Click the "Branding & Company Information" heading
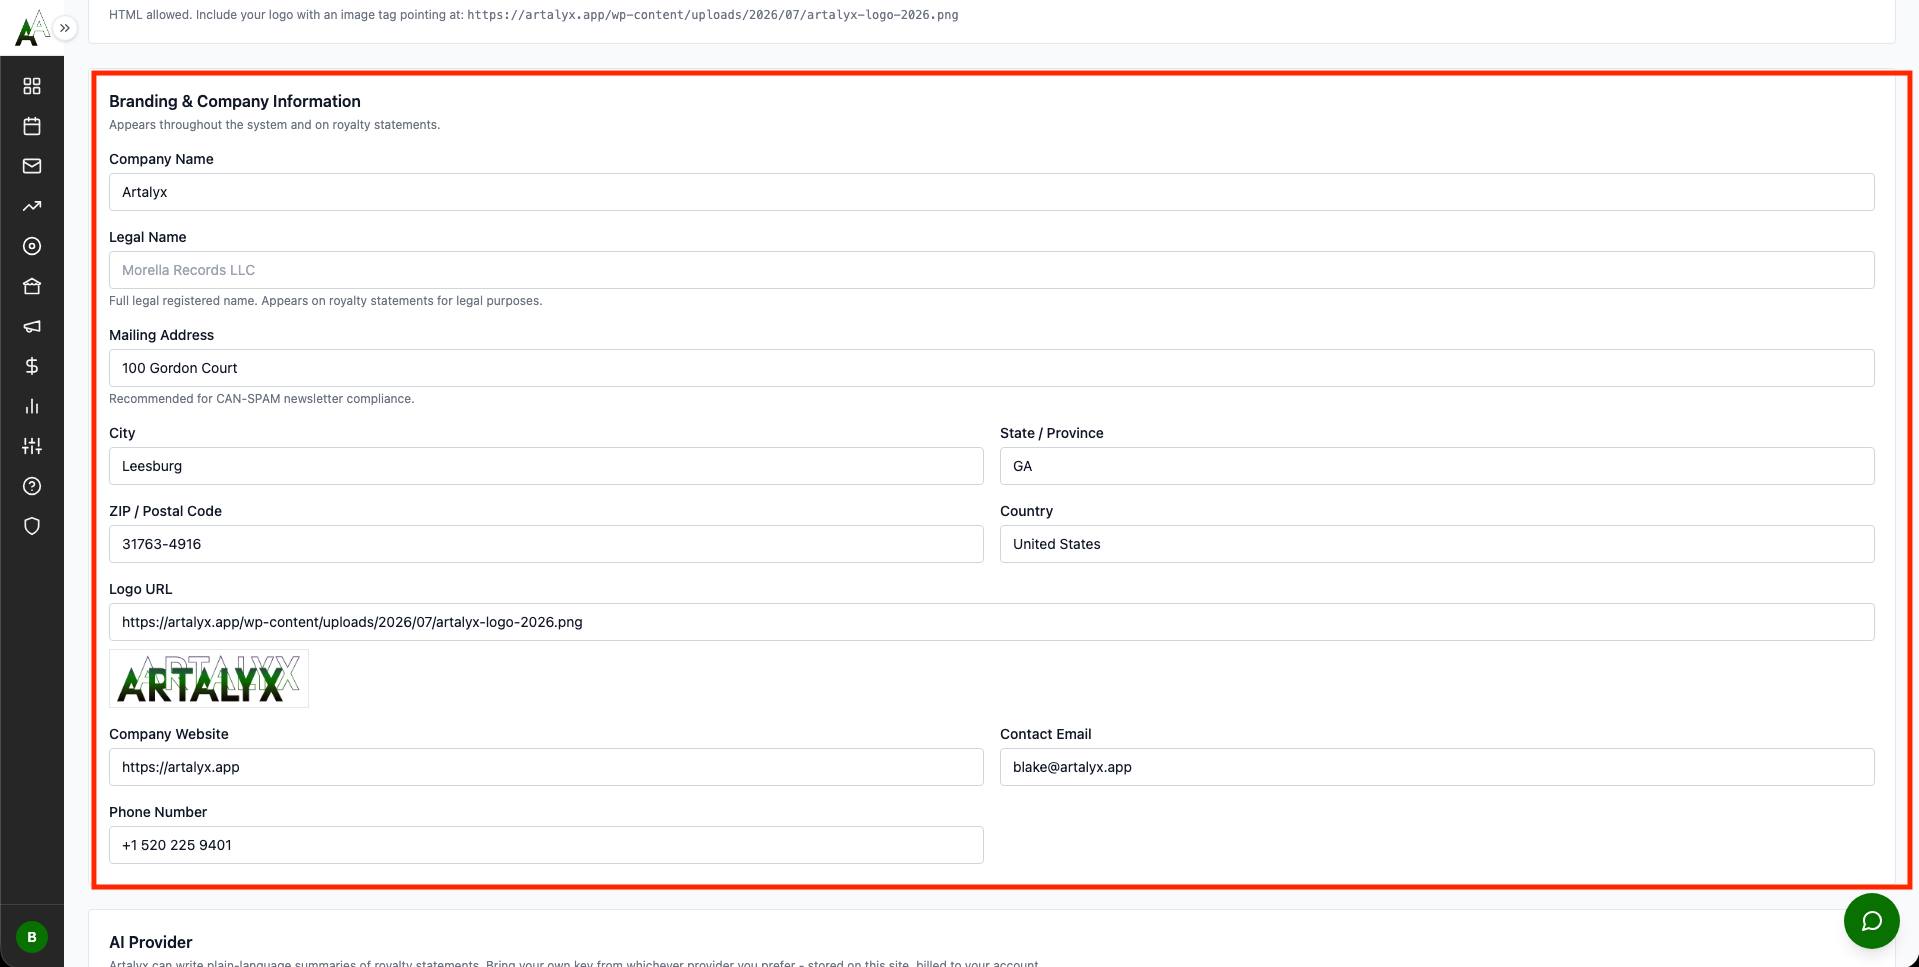 [235, 101]
